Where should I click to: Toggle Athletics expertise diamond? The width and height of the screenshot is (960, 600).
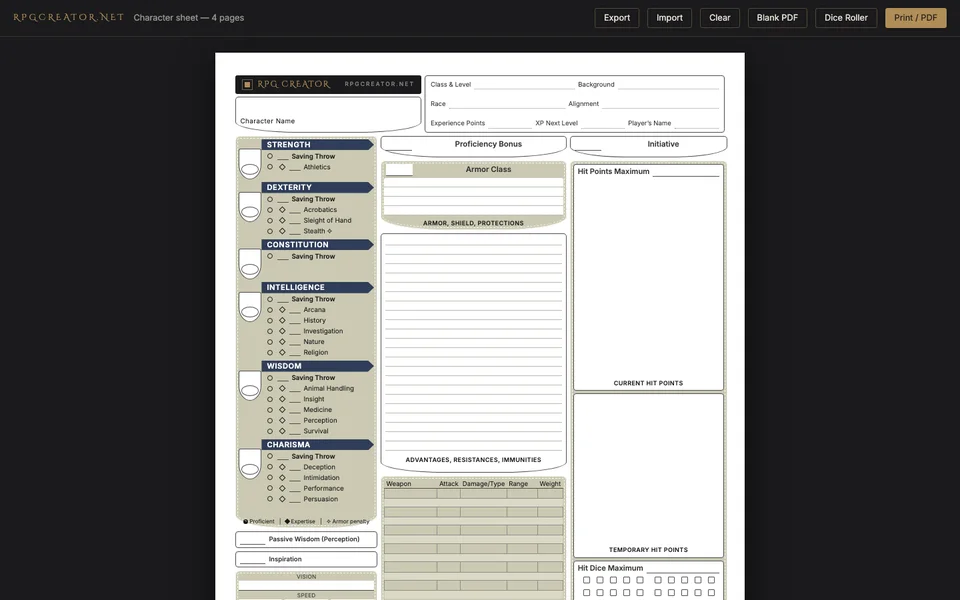[x=282, y=167]
